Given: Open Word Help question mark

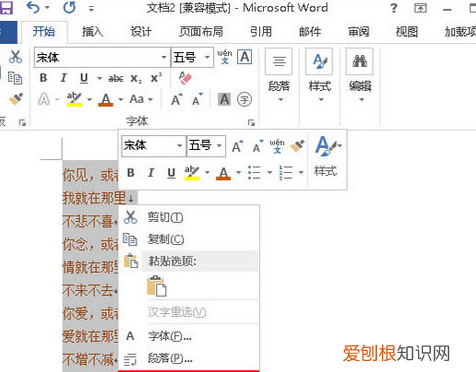Looking at the screenshot, I should 394,8.
